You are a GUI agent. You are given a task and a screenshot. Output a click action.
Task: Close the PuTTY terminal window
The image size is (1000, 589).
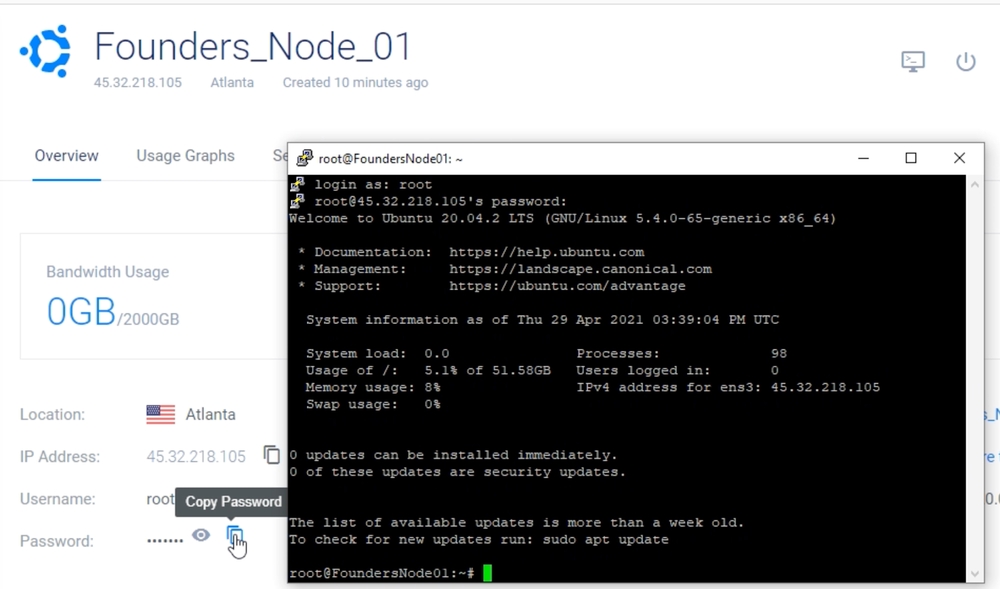(959, 158)
